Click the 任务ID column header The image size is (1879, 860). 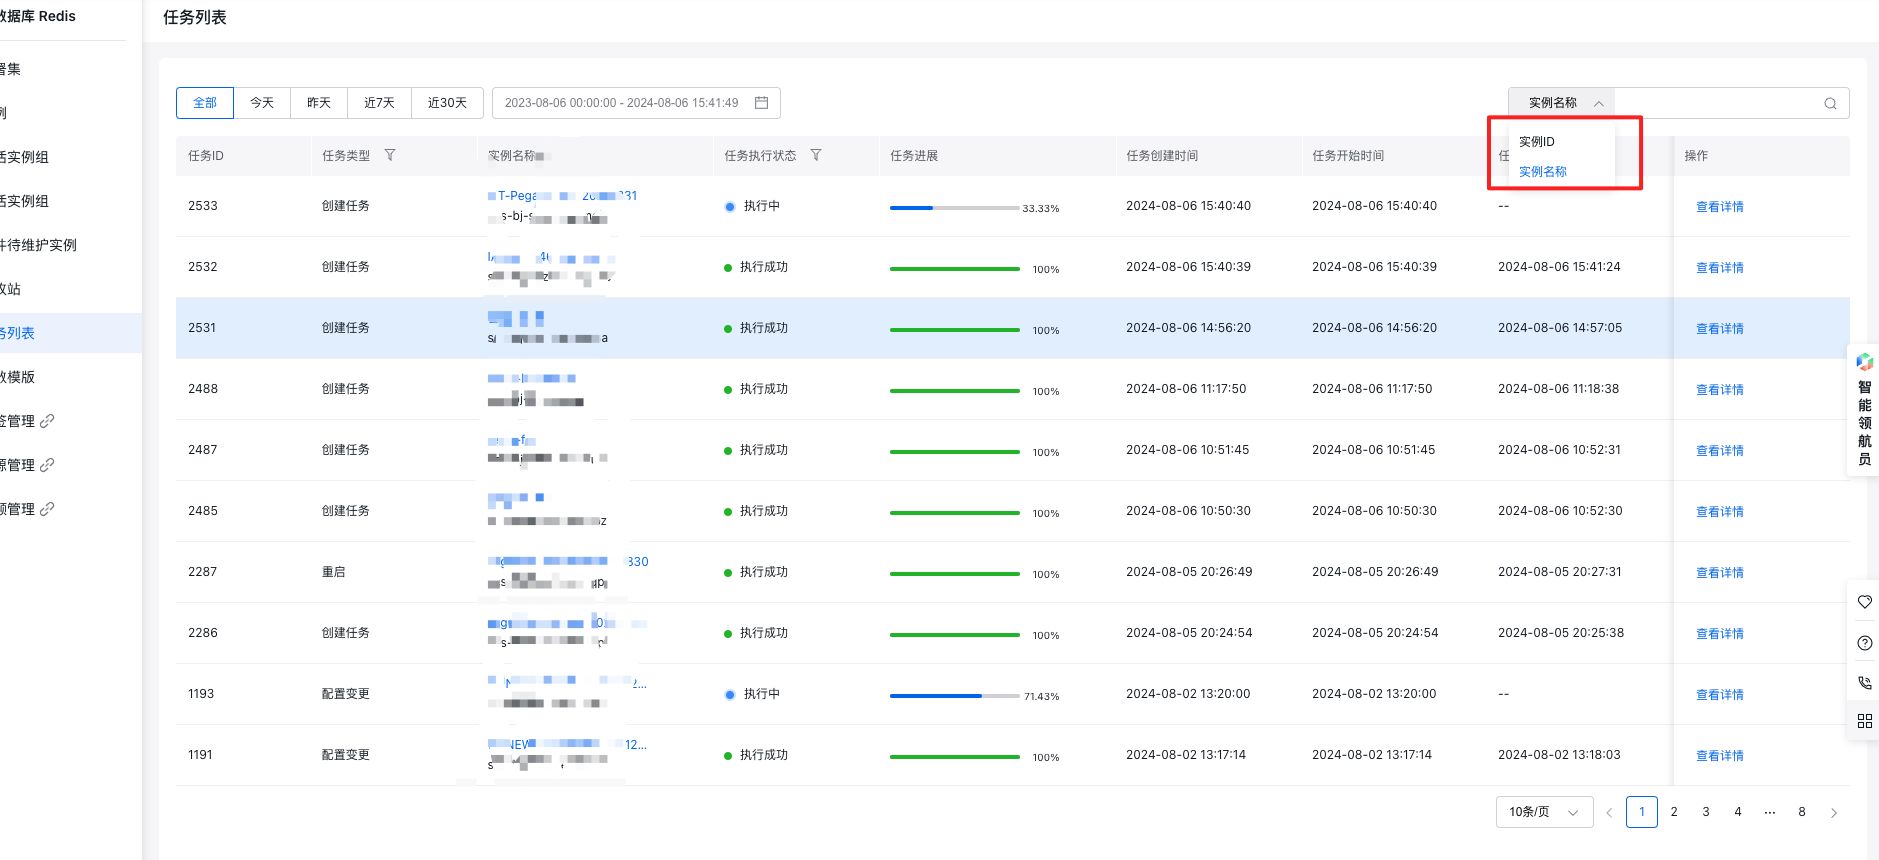coord(206,156)
